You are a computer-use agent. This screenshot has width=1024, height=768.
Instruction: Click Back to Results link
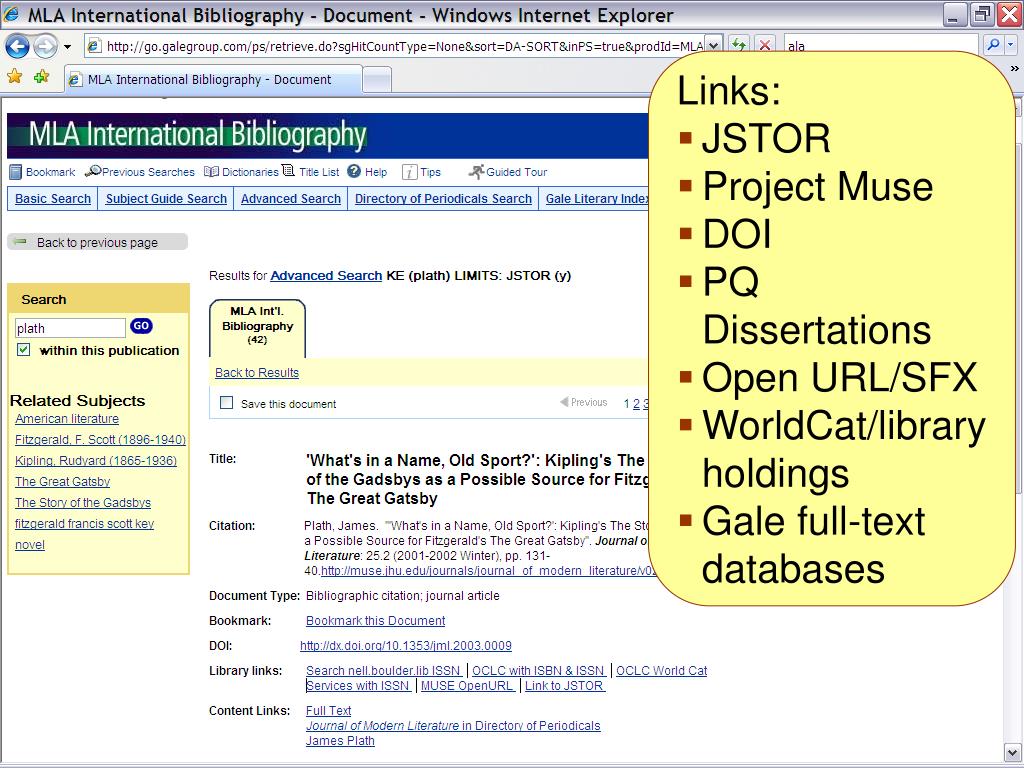coord(257,372)
